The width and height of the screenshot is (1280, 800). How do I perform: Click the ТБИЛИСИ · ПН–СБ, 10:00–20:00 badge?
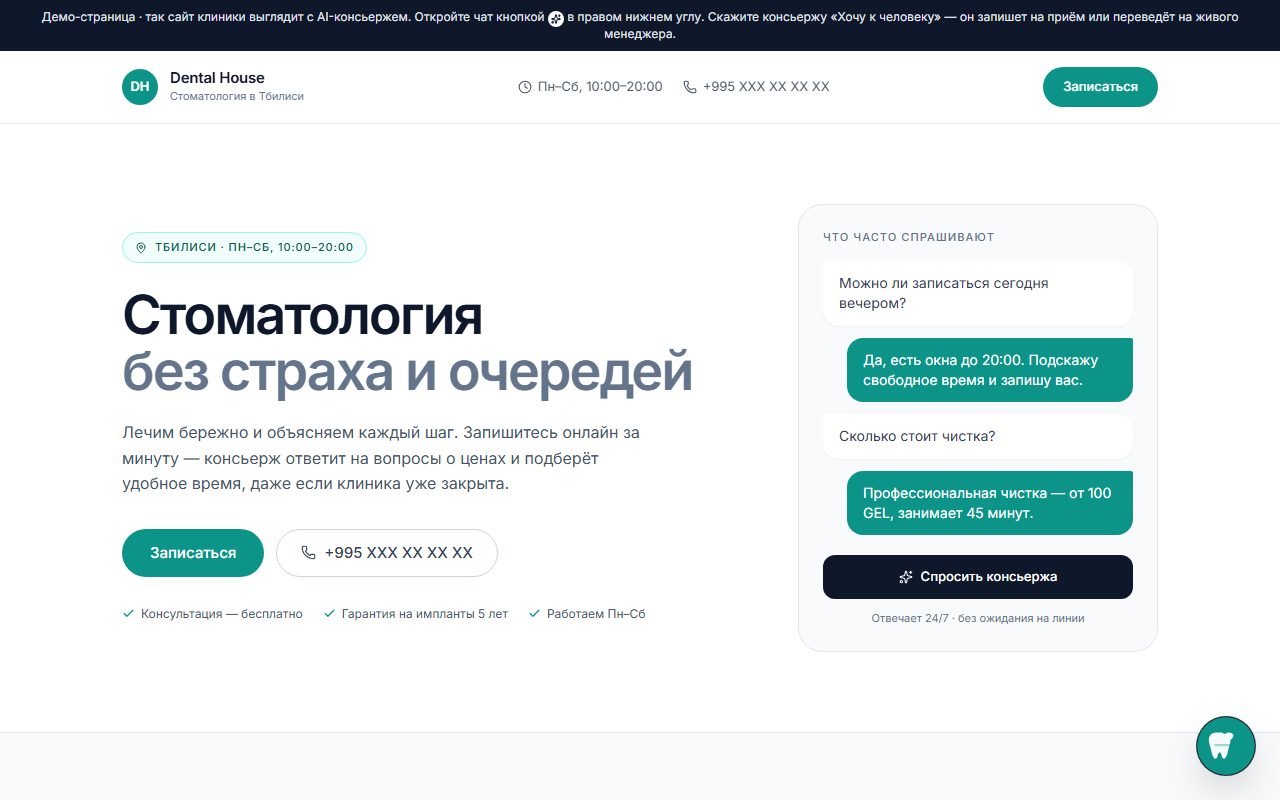tap(244, 247)
